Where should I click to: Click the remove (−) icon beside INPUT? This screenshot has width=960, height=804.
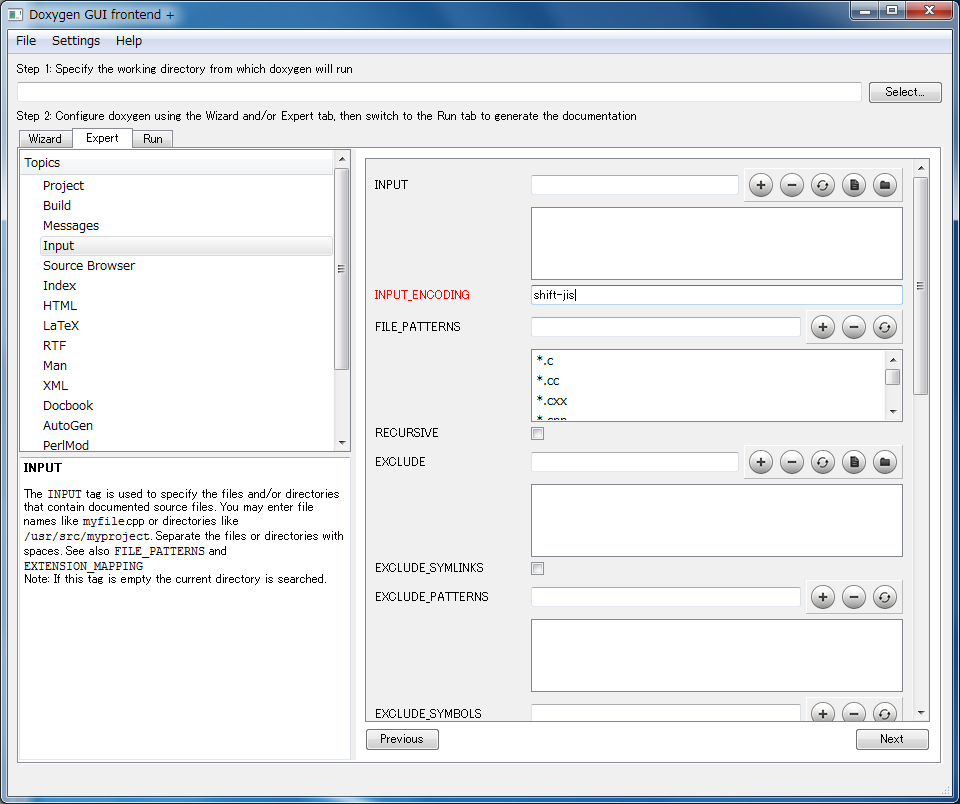click(x=792, y=185)
